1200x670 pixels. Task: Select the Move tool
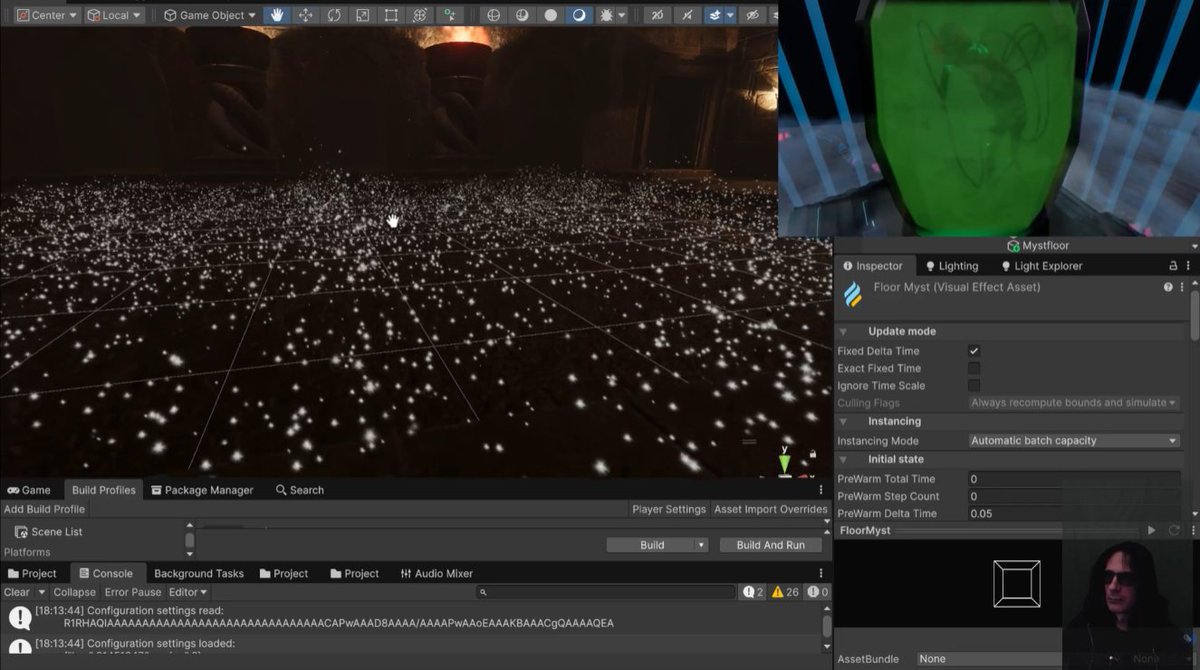(306, 15)
